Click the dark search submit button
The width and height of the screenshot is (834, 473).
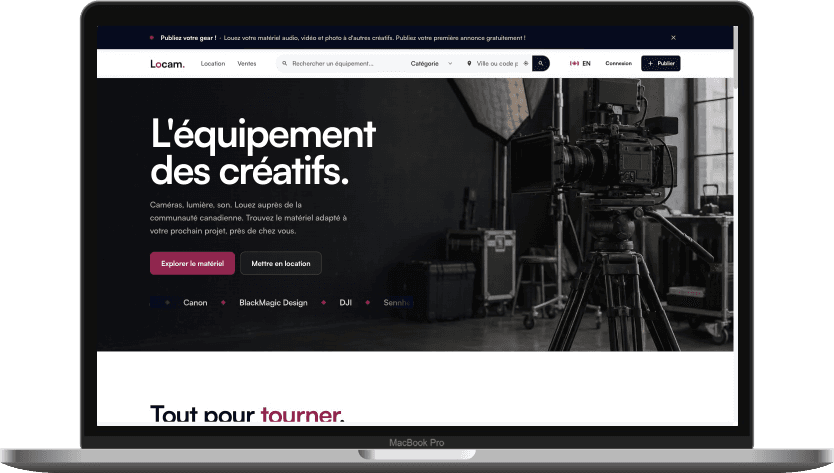point(541,63)
